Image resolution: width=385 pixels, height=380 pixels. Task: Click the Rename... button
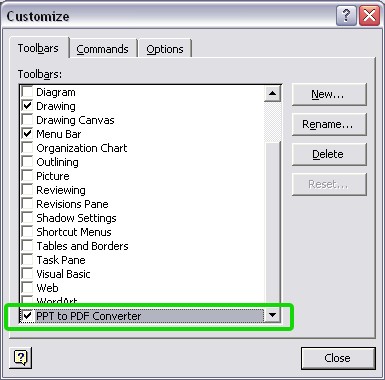[x=329, y=124]
